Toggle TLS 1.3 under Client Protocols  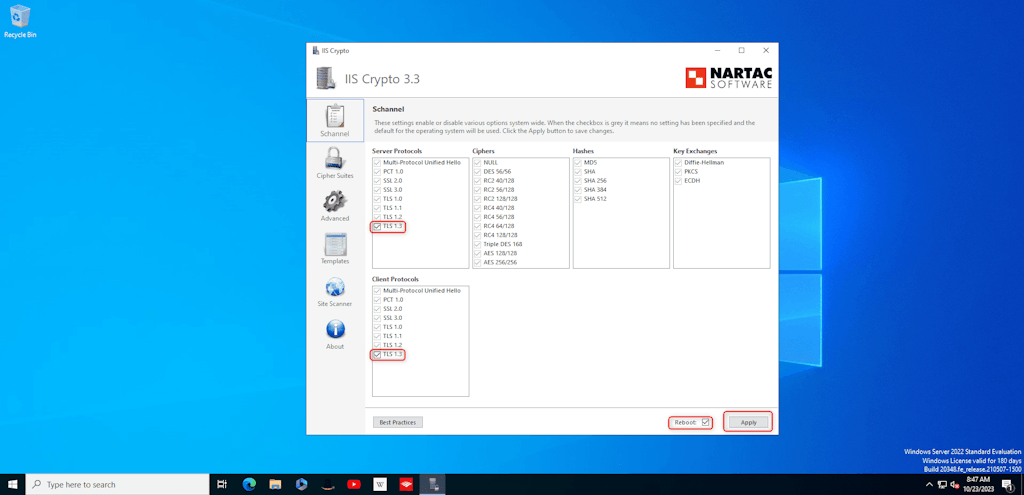point(377,355)
